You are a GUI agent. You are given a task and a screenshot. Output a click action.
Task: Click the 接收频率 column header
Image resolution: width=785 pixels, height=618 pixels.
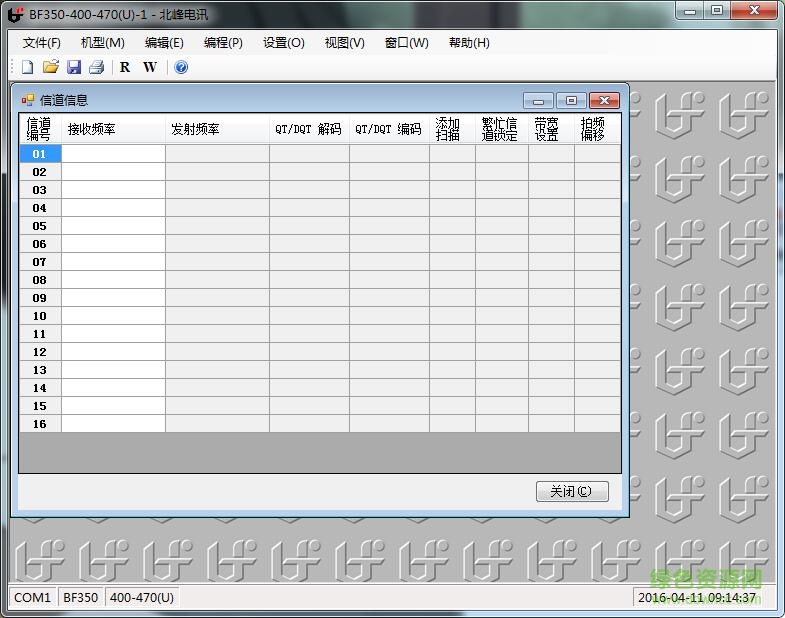point(114,129)
